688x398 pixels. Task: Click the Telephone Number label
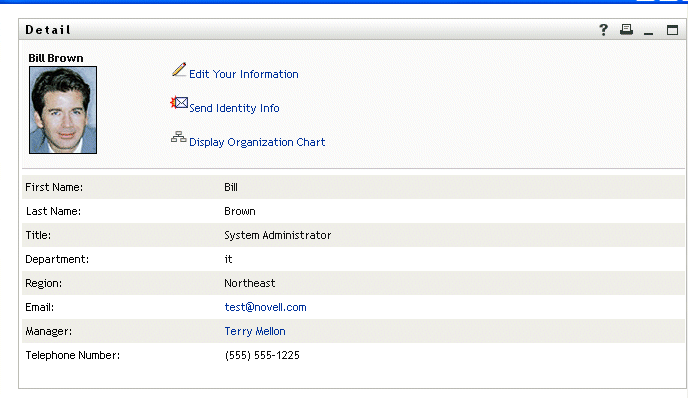72,355
